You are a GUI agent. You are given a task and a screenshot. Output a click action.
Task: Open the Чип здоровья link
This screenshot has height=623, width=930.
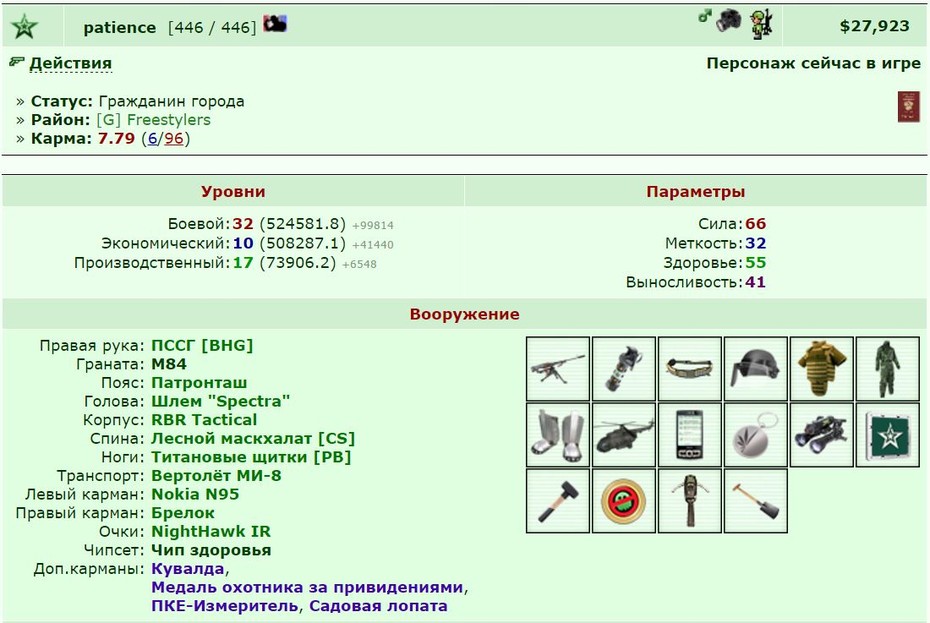click(x=211, y=550)
